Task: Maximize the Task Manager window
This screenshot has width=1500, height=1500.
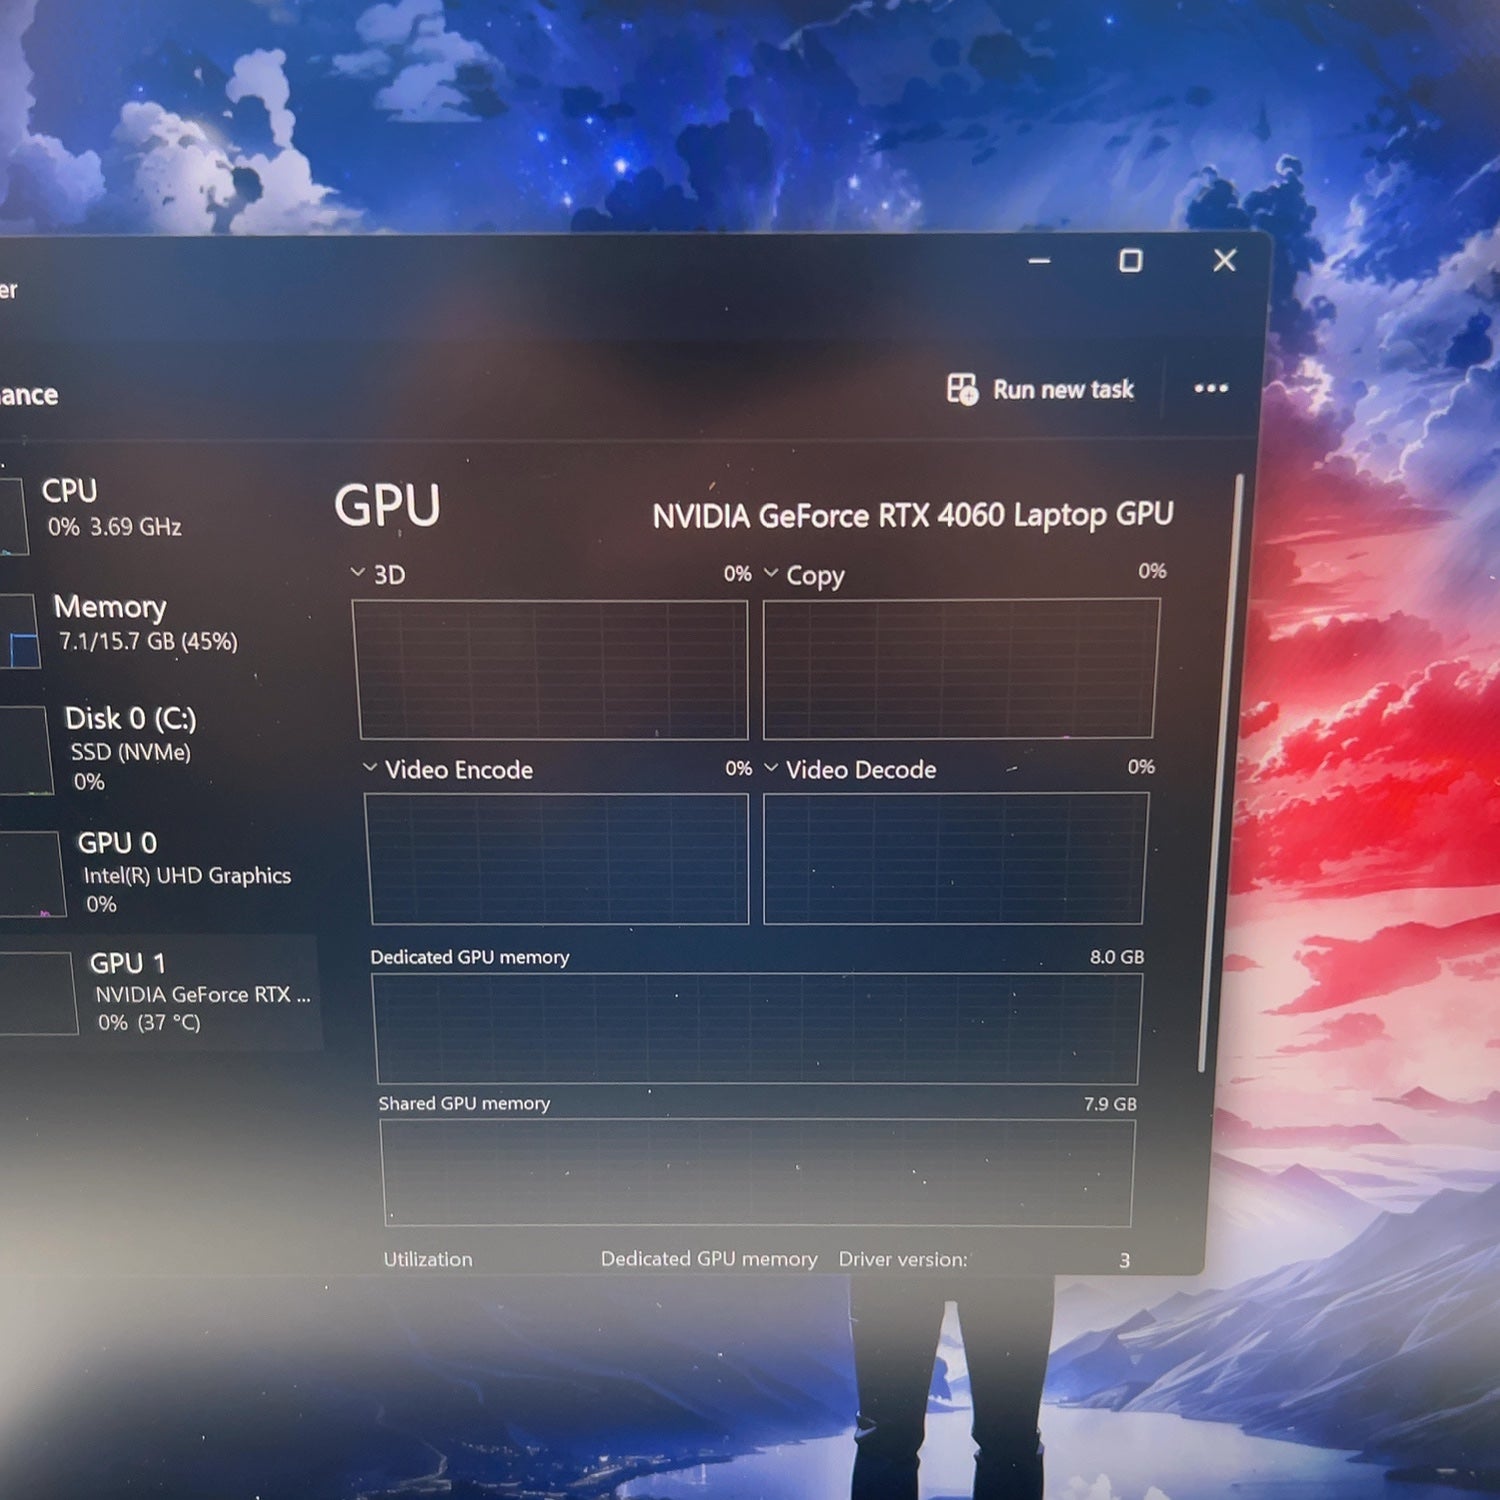Action: pos(1130,261)
